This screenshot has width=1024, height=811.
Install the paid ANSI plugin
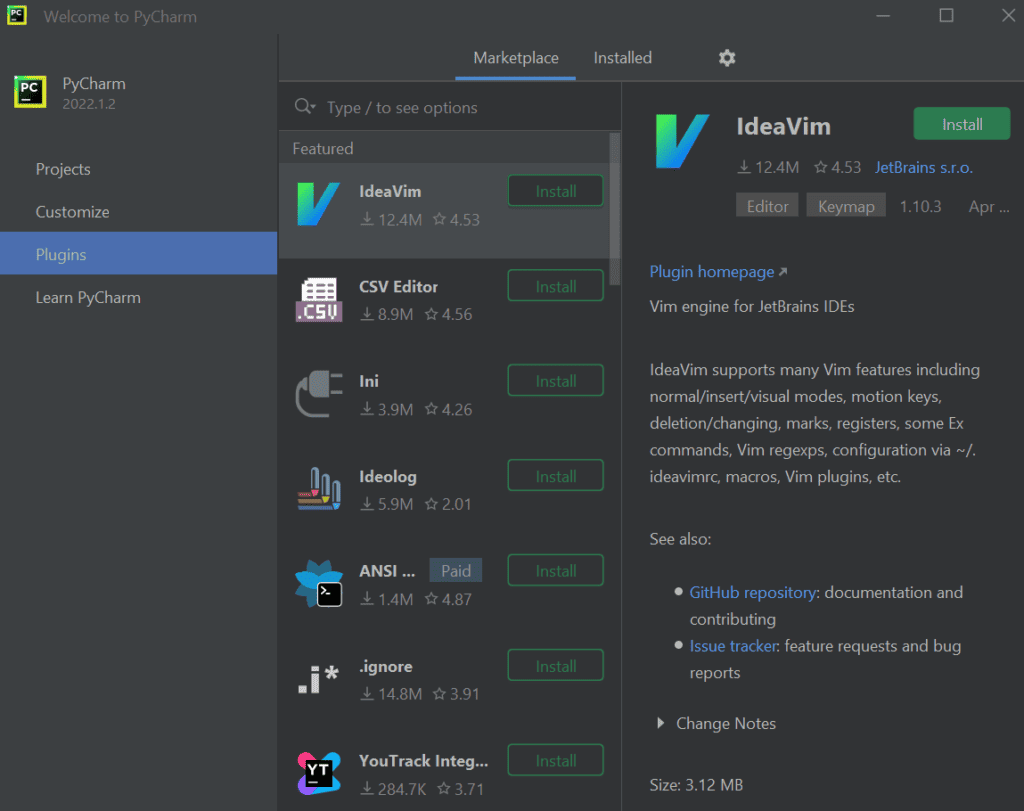(556, 571)
